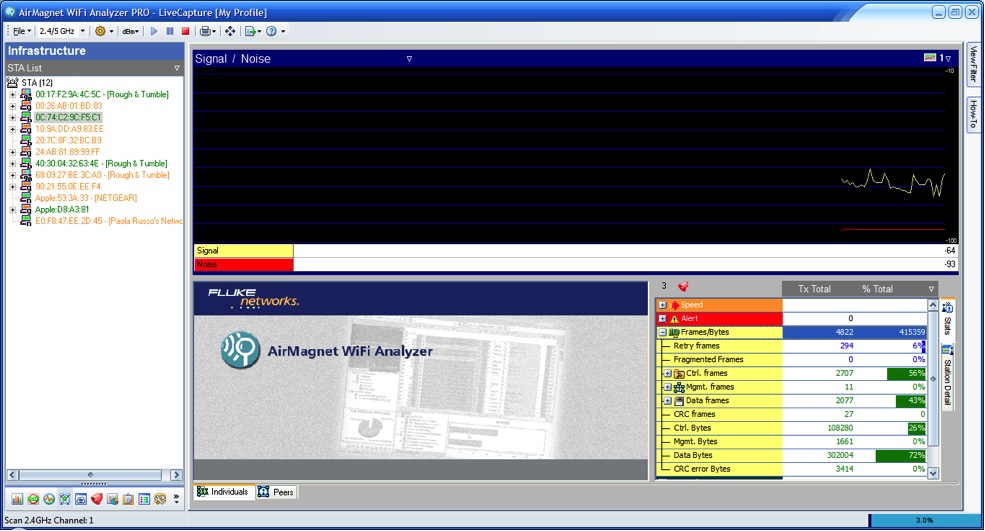Click the blue help question mark icon

271,31
